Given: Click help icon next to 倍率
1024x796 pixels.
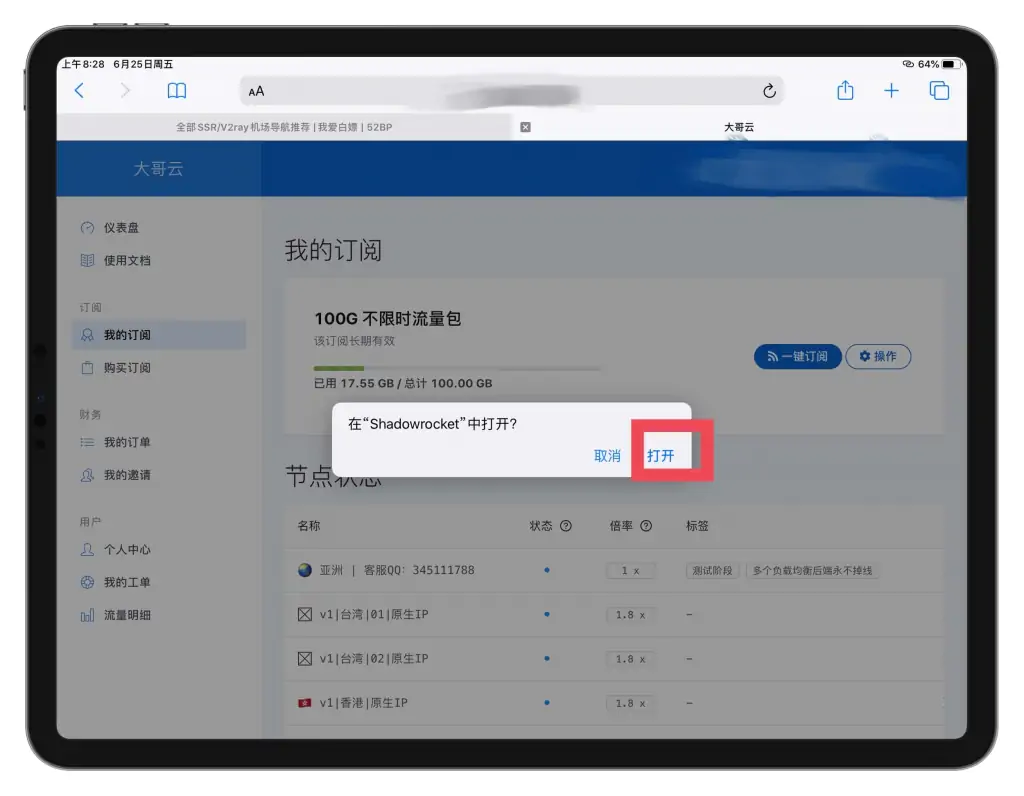Looking at the screenshot, I should pyautogui.click(x=646, y=526).
